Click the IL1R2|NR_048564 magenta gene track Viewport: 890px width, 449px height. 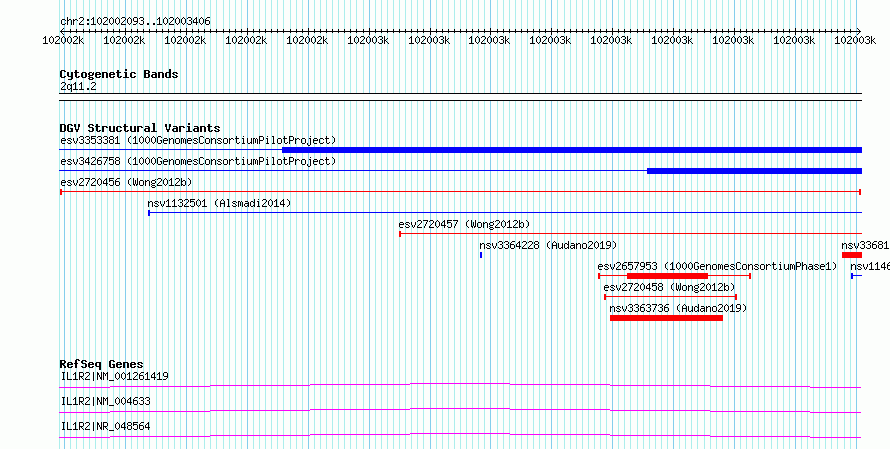click(x=460, y=436)
